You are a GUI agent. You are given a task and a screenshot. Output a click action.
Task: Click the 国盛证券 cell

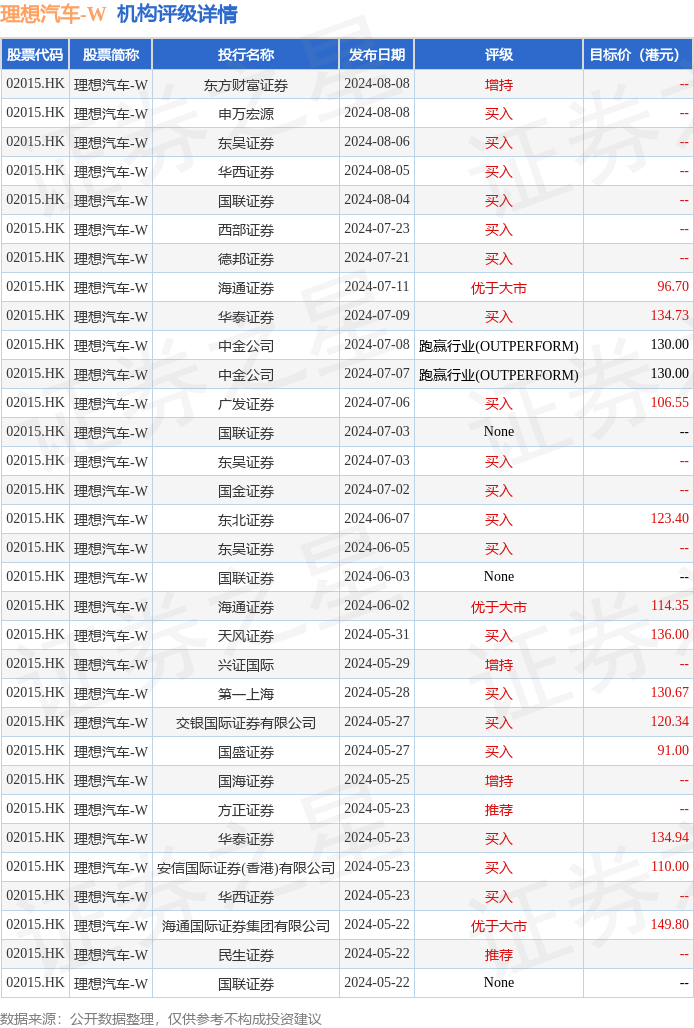pos(246,752)
